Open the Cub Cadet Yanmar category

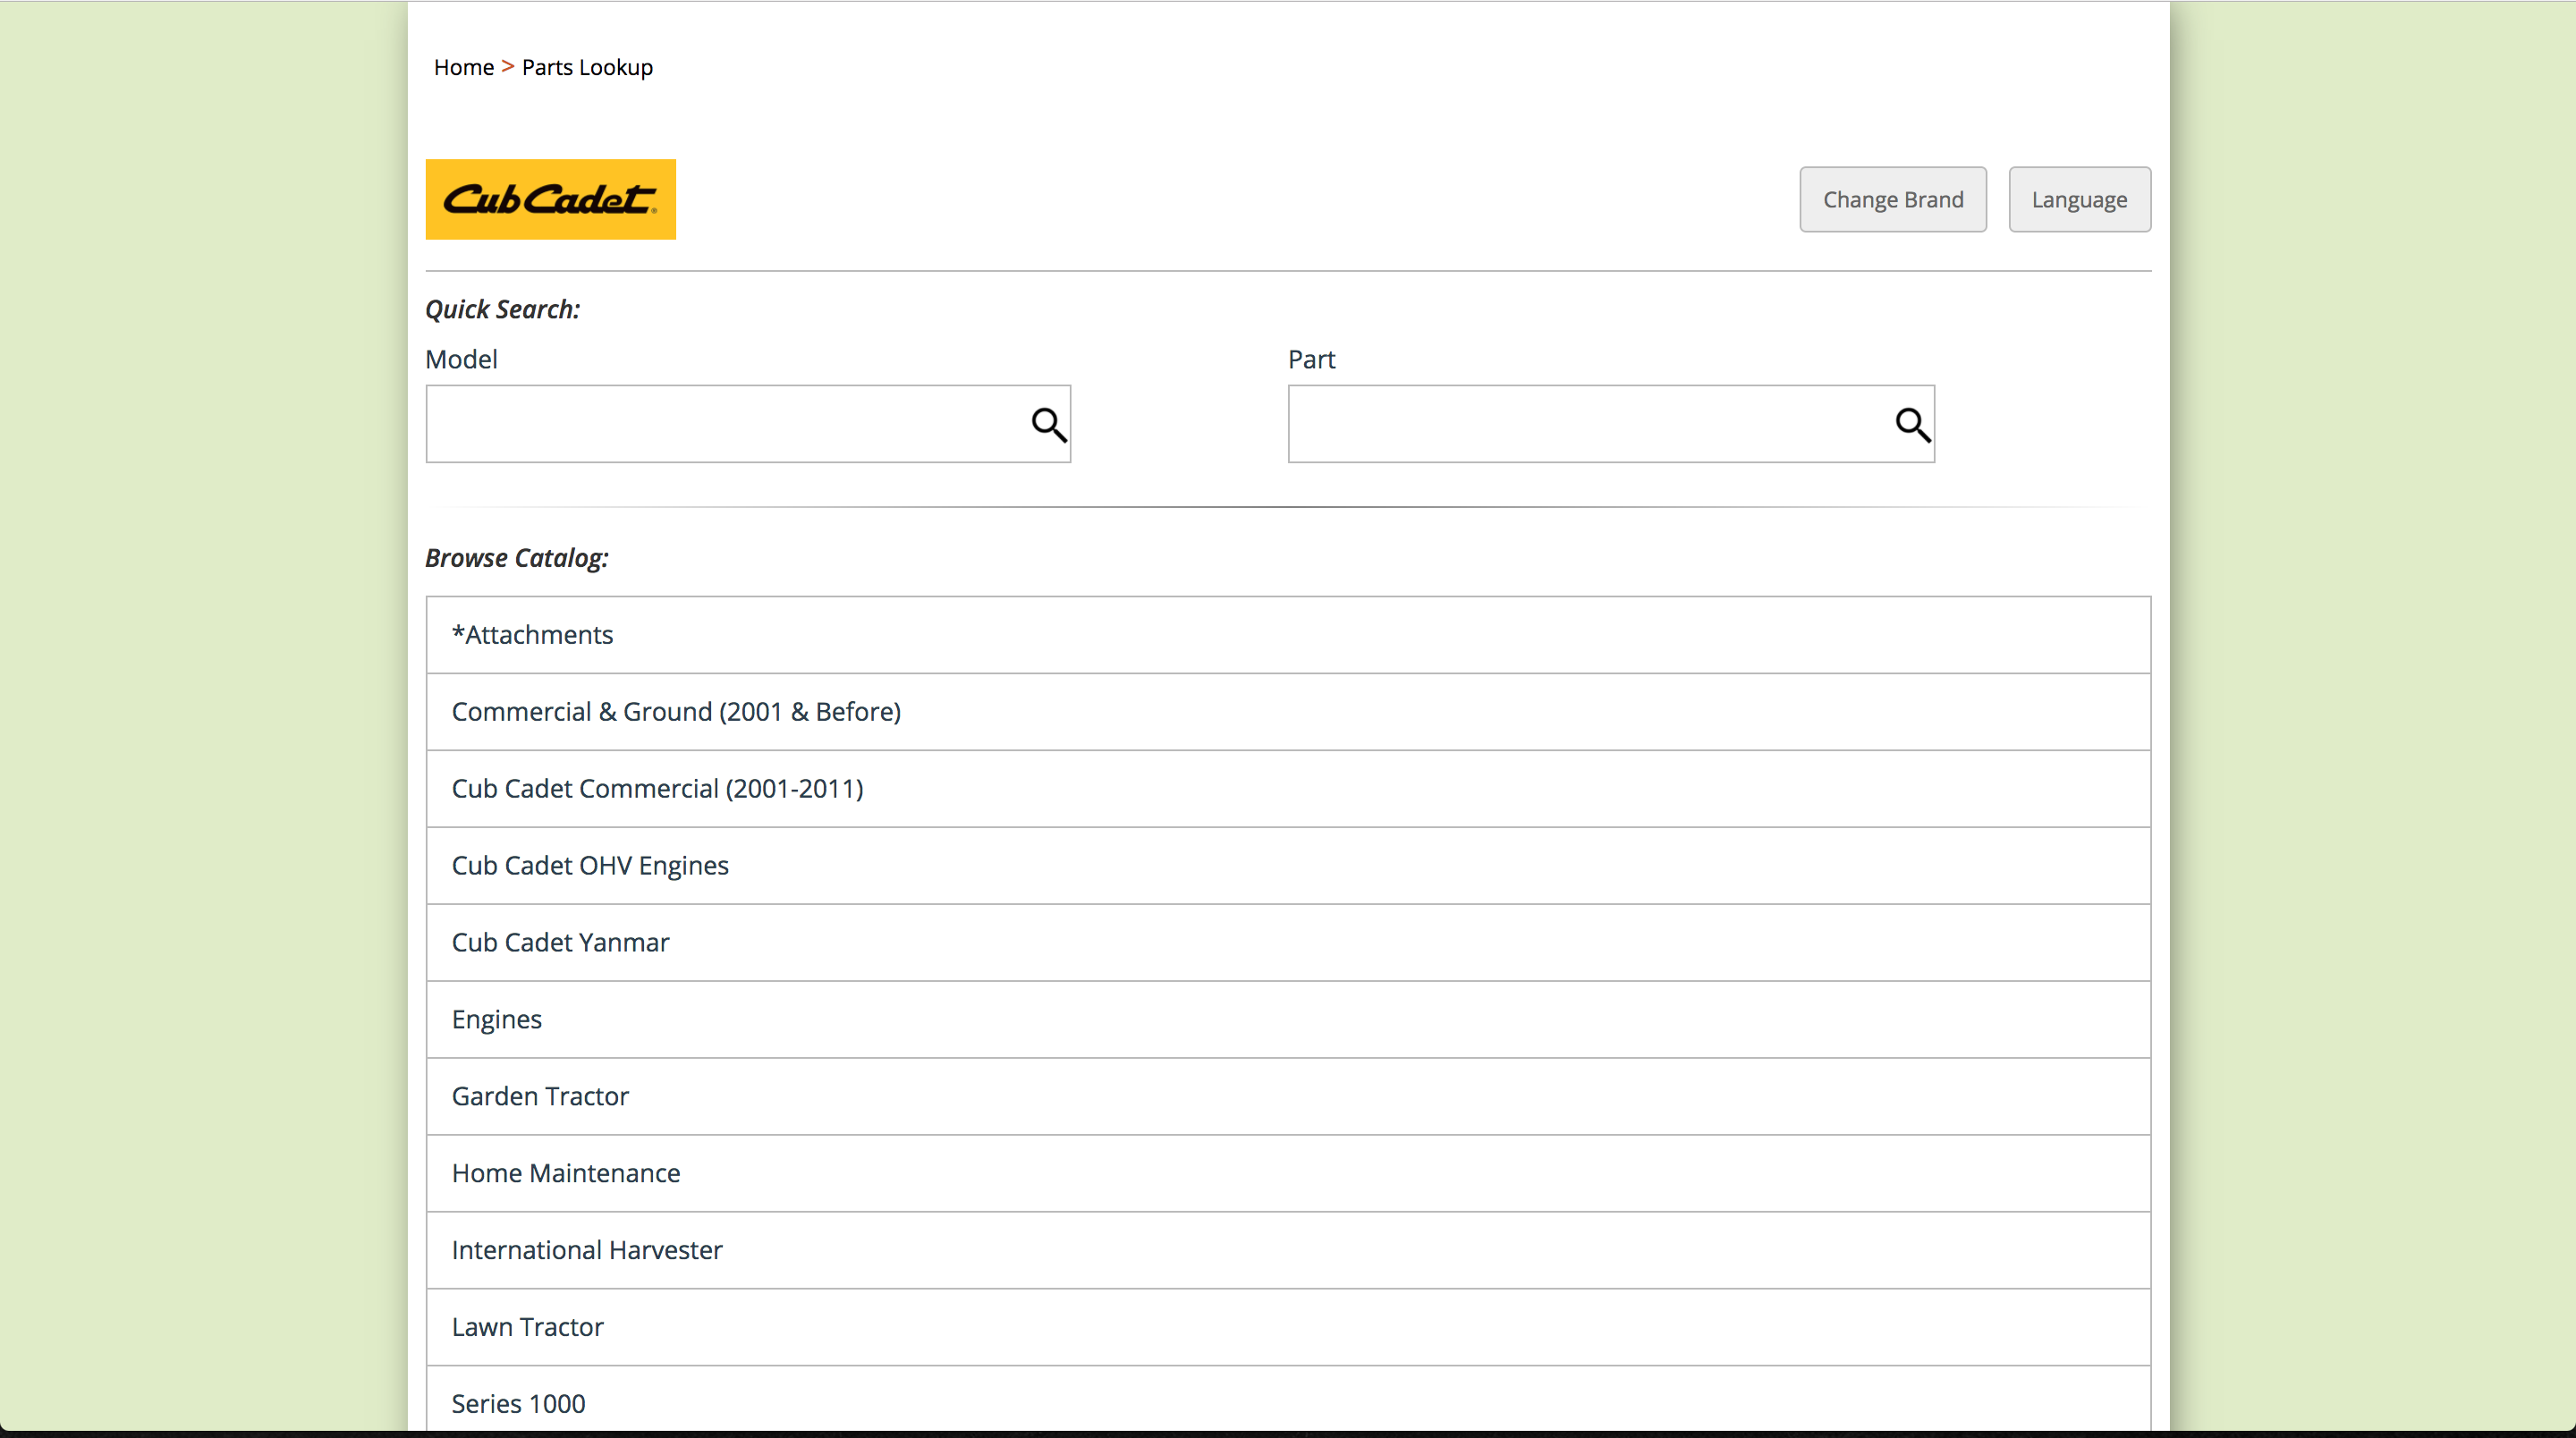(1288, 943)
